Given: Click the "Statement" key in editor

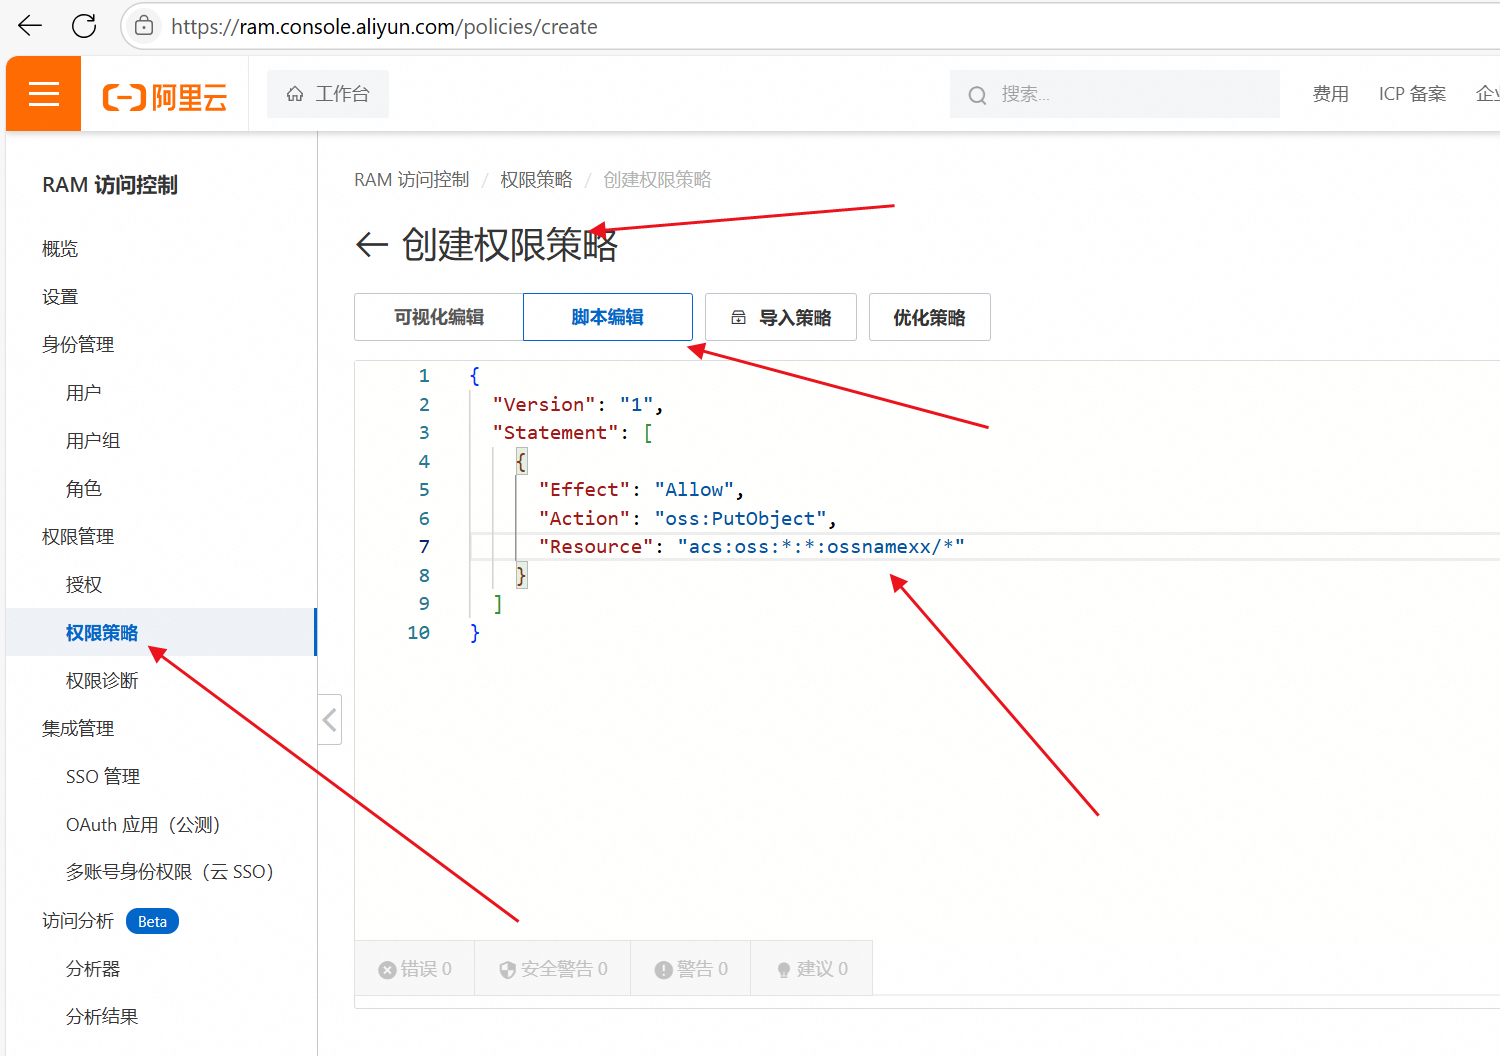Looking at the screenshot, I should click(x=555, y=433).
